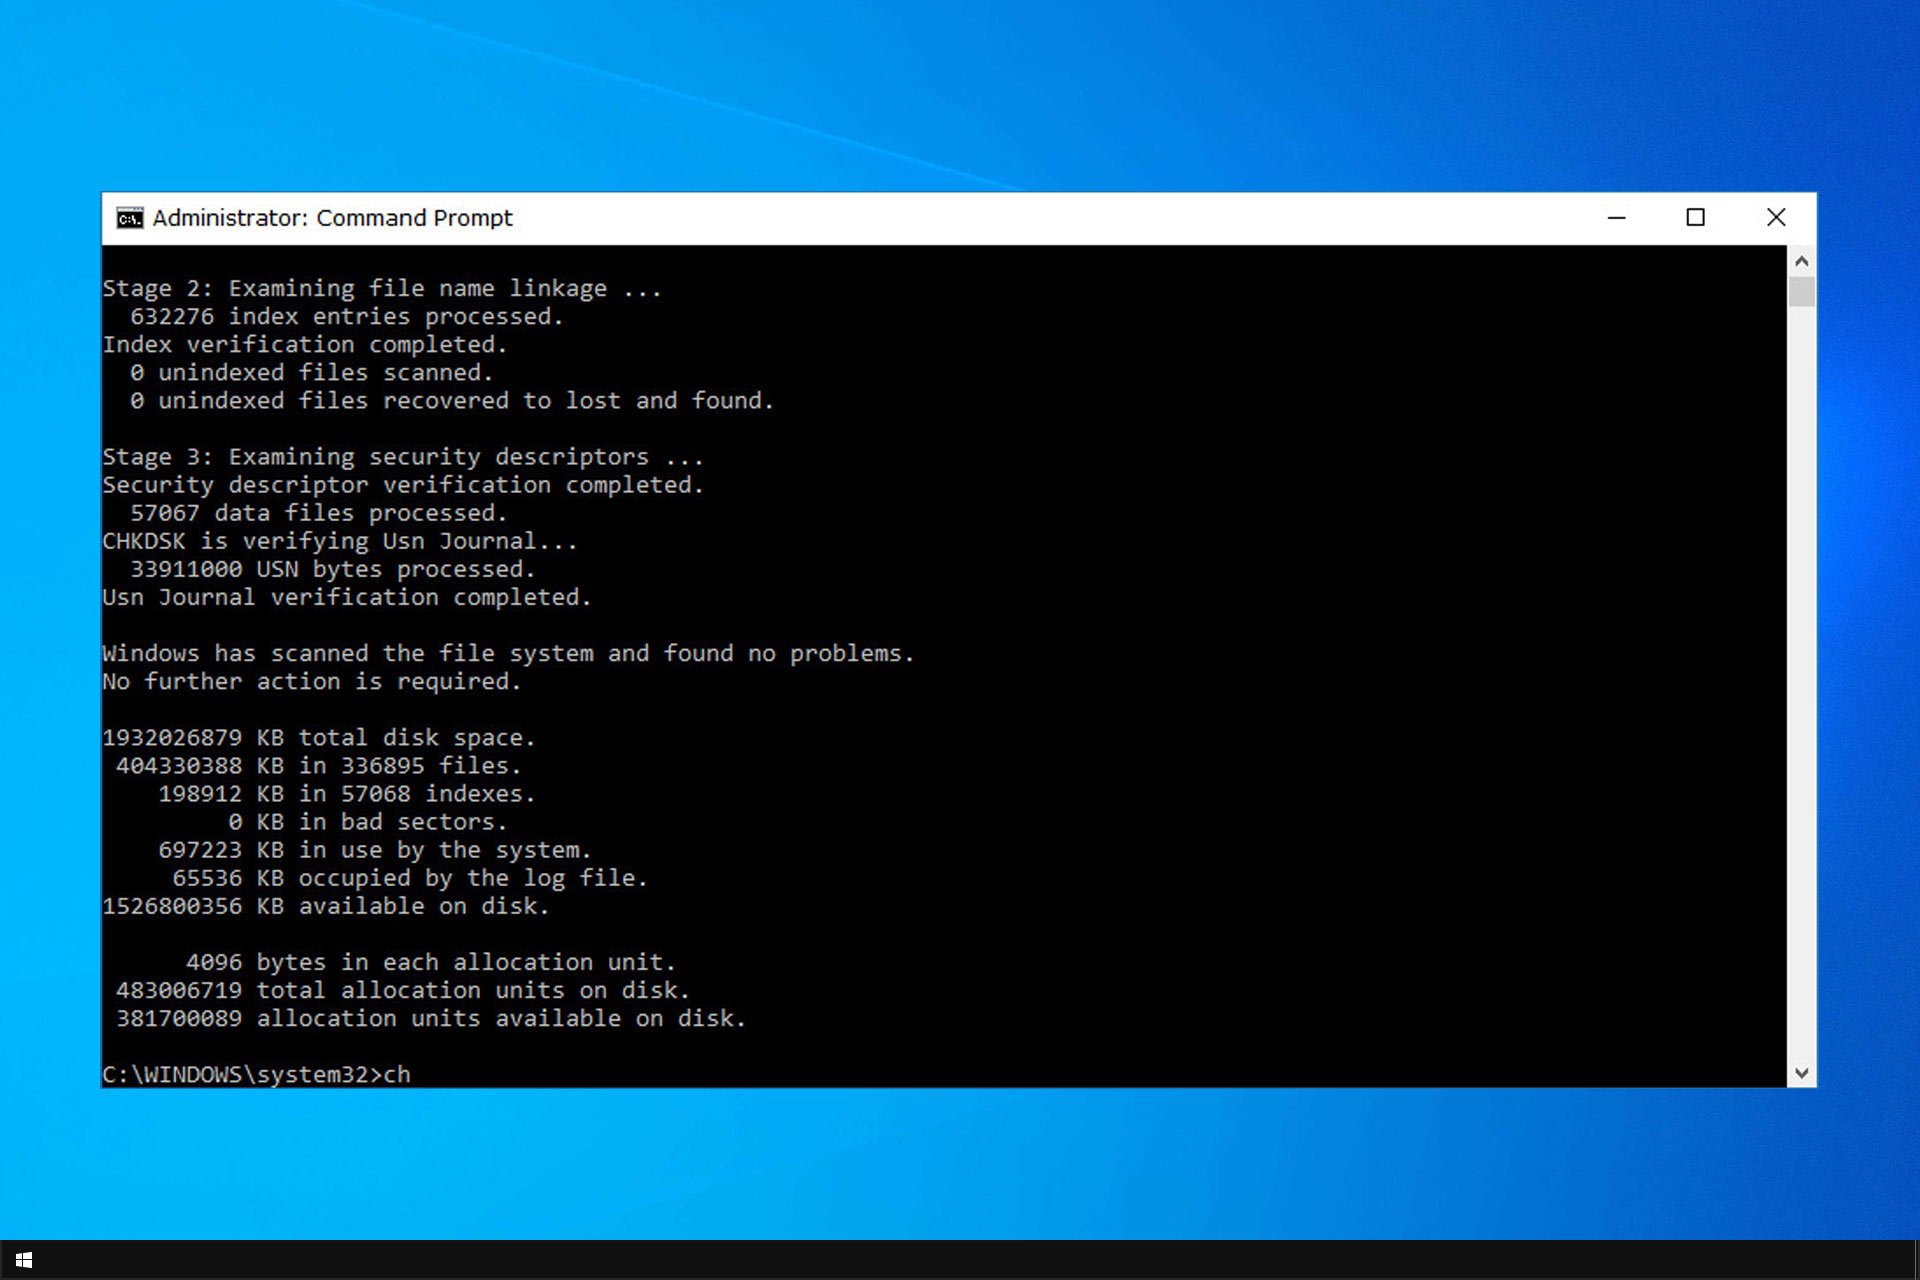
Task: Click '381700089 allocation units available on disk.' line
Action: (x=431, y=1017)
